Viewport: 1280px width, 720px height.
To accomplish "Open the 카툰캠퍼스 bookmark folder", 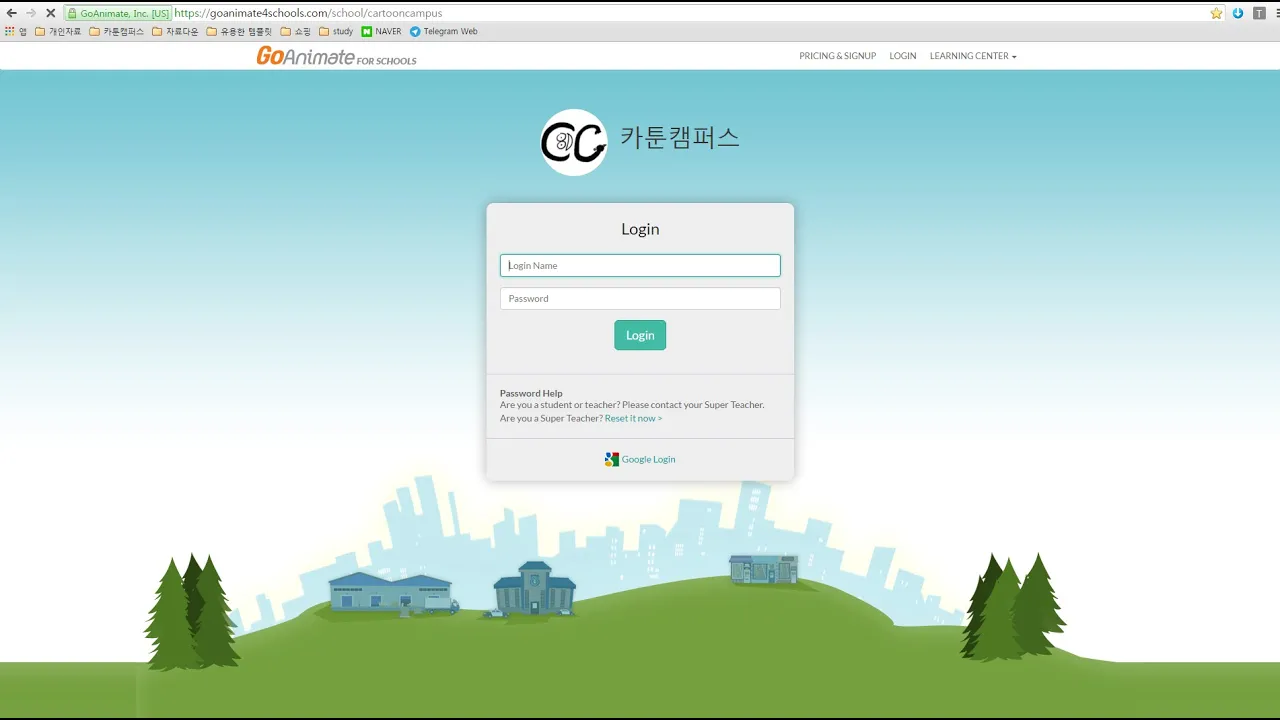I will (x=117, y=31).
